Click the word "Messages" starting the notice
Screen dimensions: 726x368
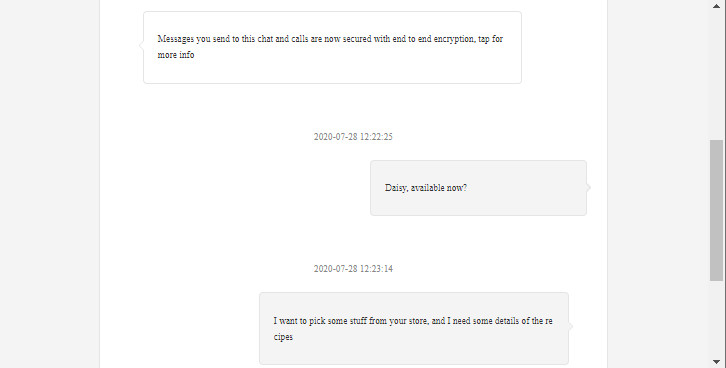175,39
